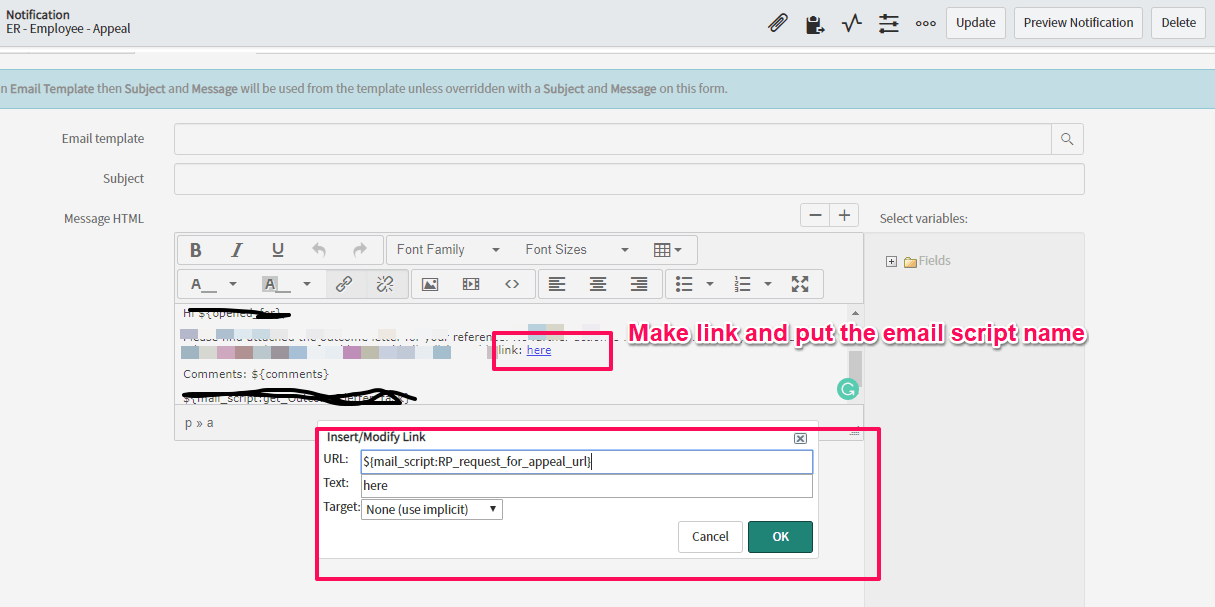This screenshot has height=607, width=1215.
Task: Open the text color dropdown arrow
Action: (x=233, y=284)
